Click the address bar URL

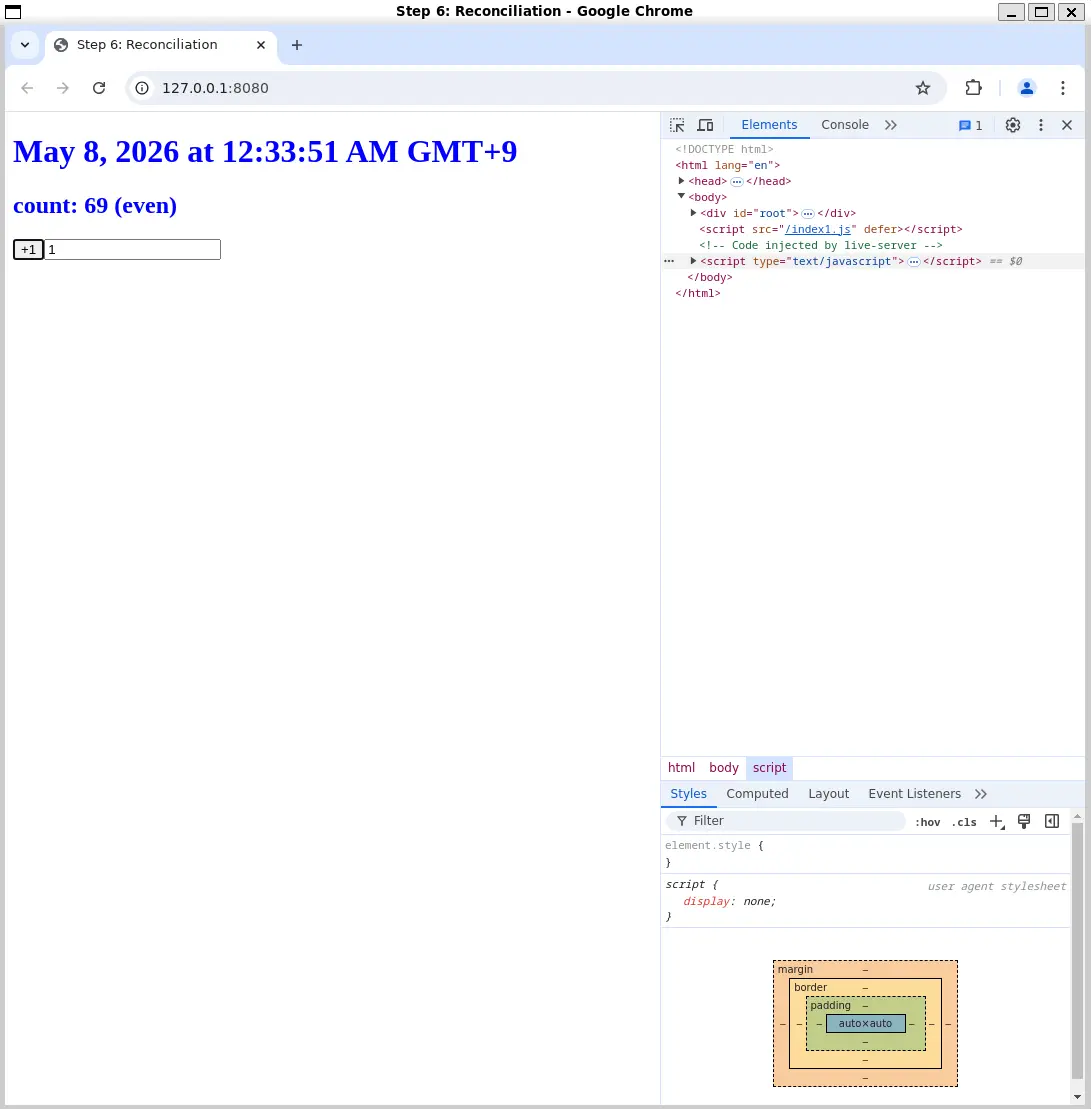pyautogui.click(x=215, y=88)
